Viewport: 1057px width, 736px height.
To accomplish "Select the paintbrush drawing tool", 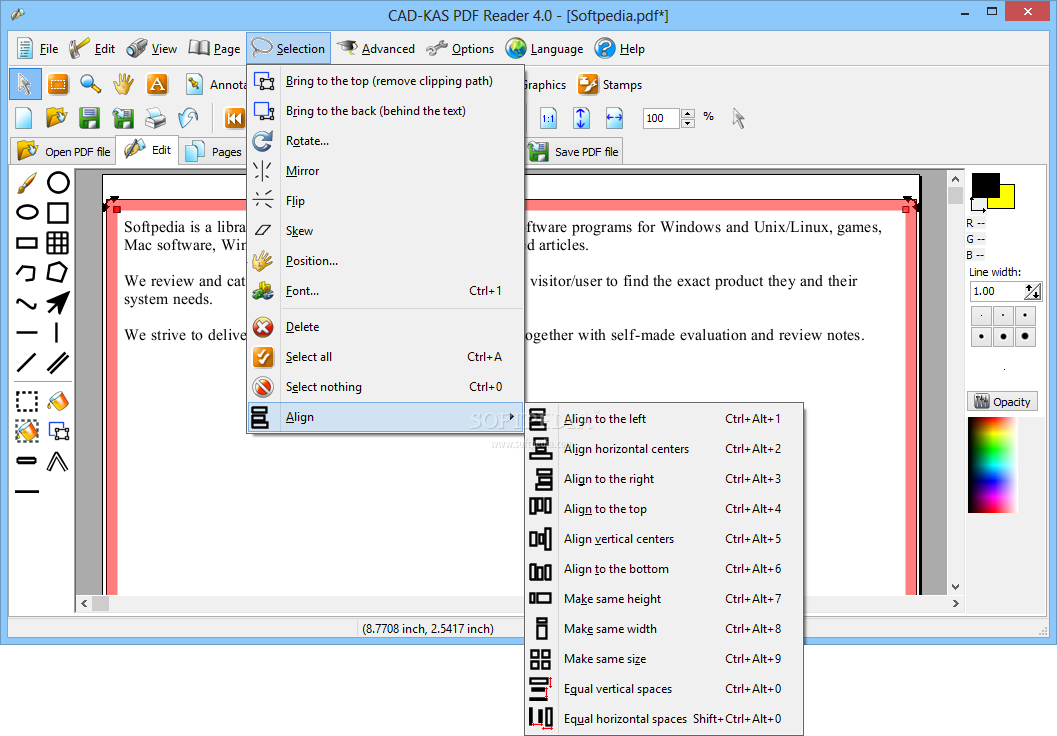I will pyautogui.click(x=26, y=183).
